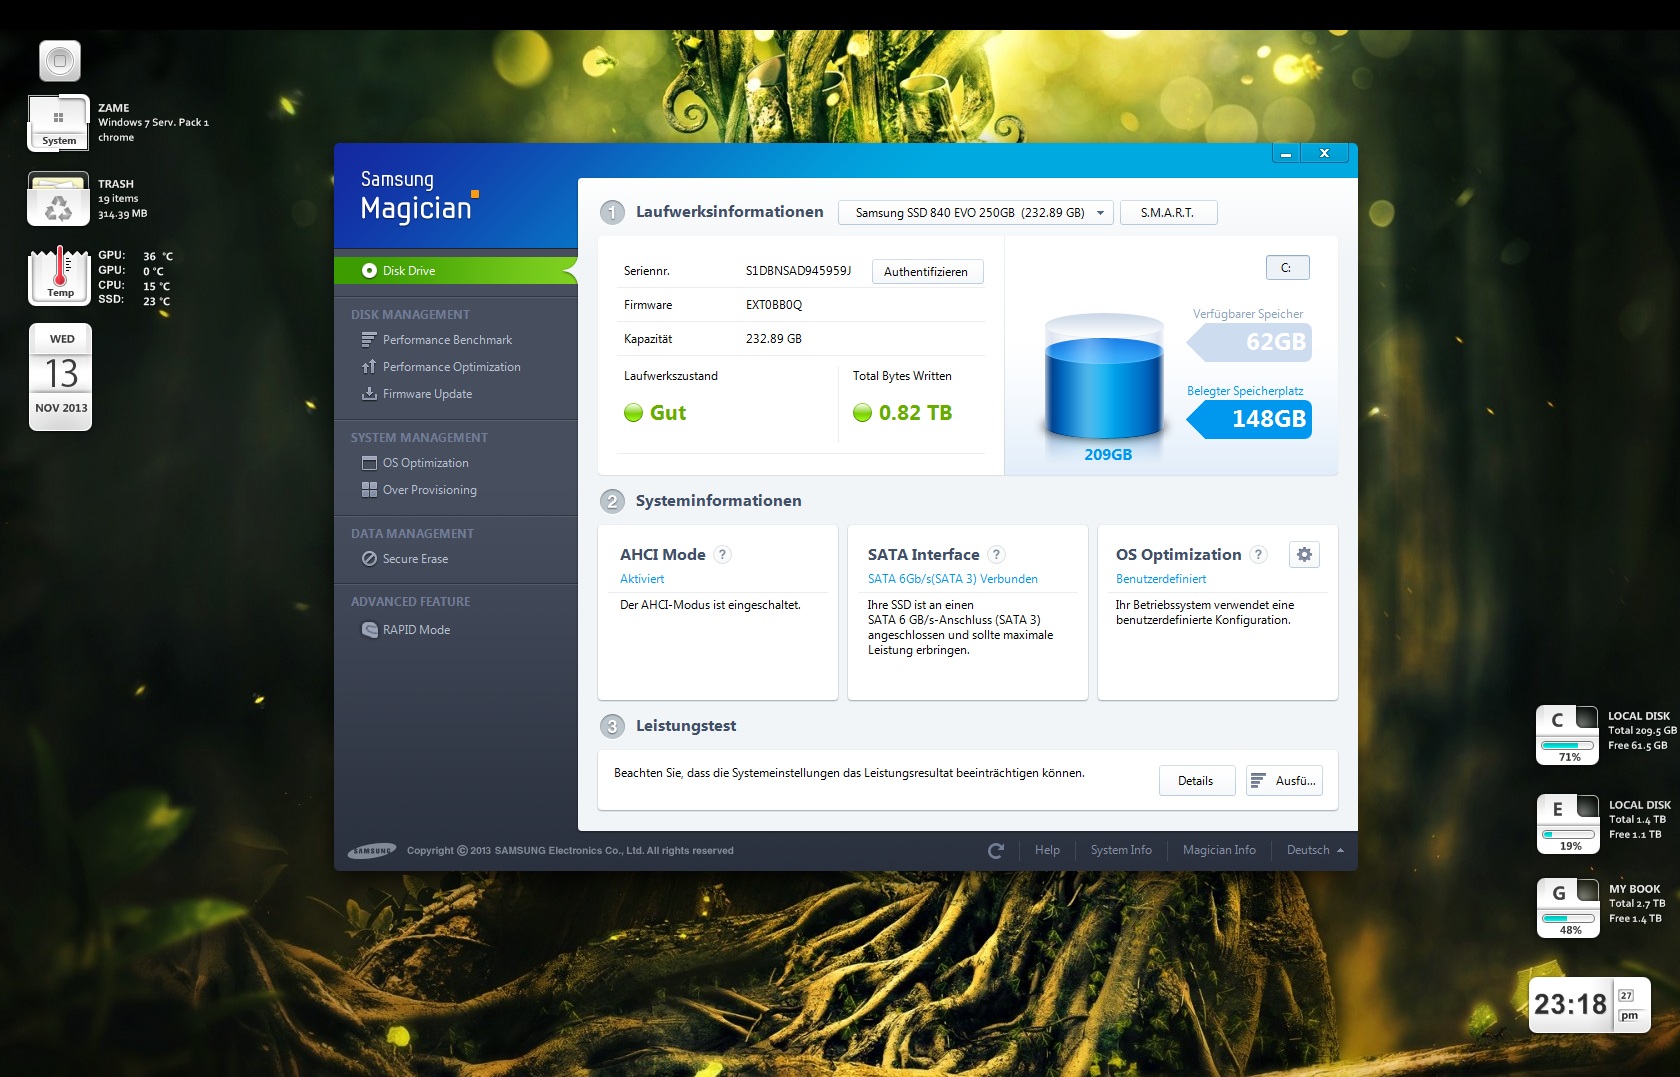
Task: Click the System desktop widget icon
Action: pyautogui.click(x=59, y=123)
